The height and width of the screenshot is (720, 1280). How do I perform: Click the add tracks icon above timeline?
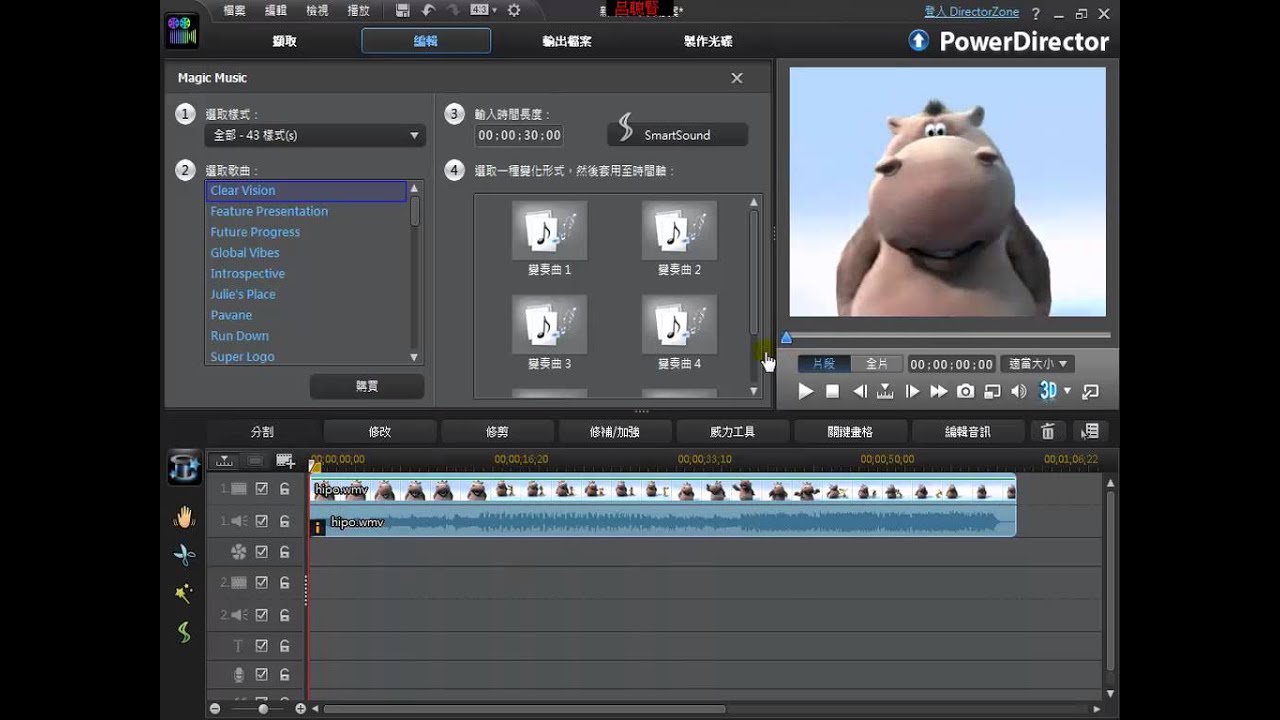pyautogui.click(x=286, y=461)
